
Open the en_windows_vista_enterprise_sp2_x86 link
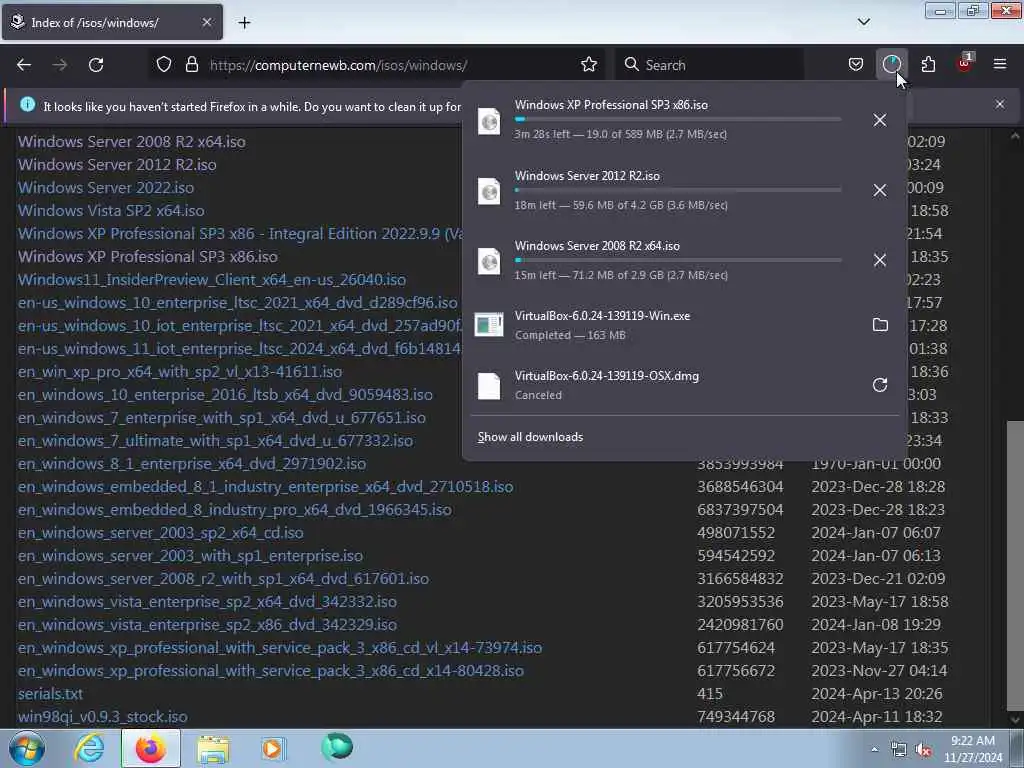tap(207, 625)
